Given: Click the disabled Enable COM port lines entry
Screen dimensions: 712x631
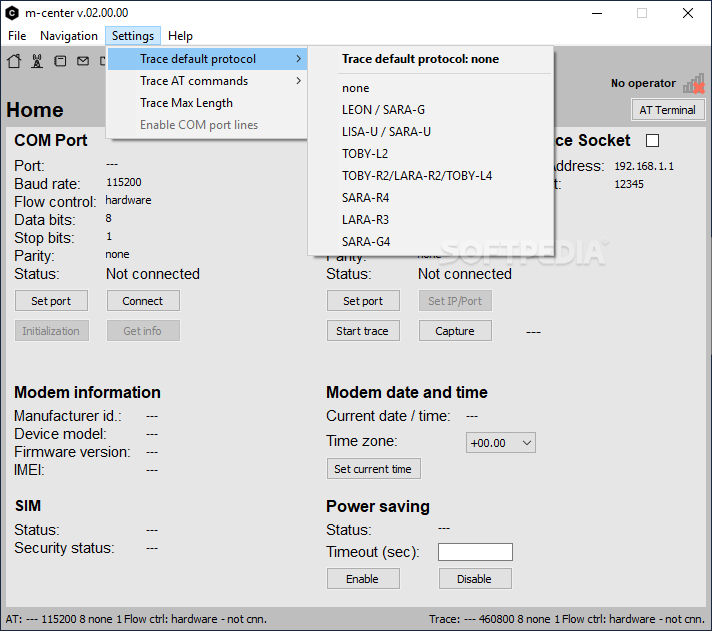Looking at the screenshot, I should click(x=207, y=125).
